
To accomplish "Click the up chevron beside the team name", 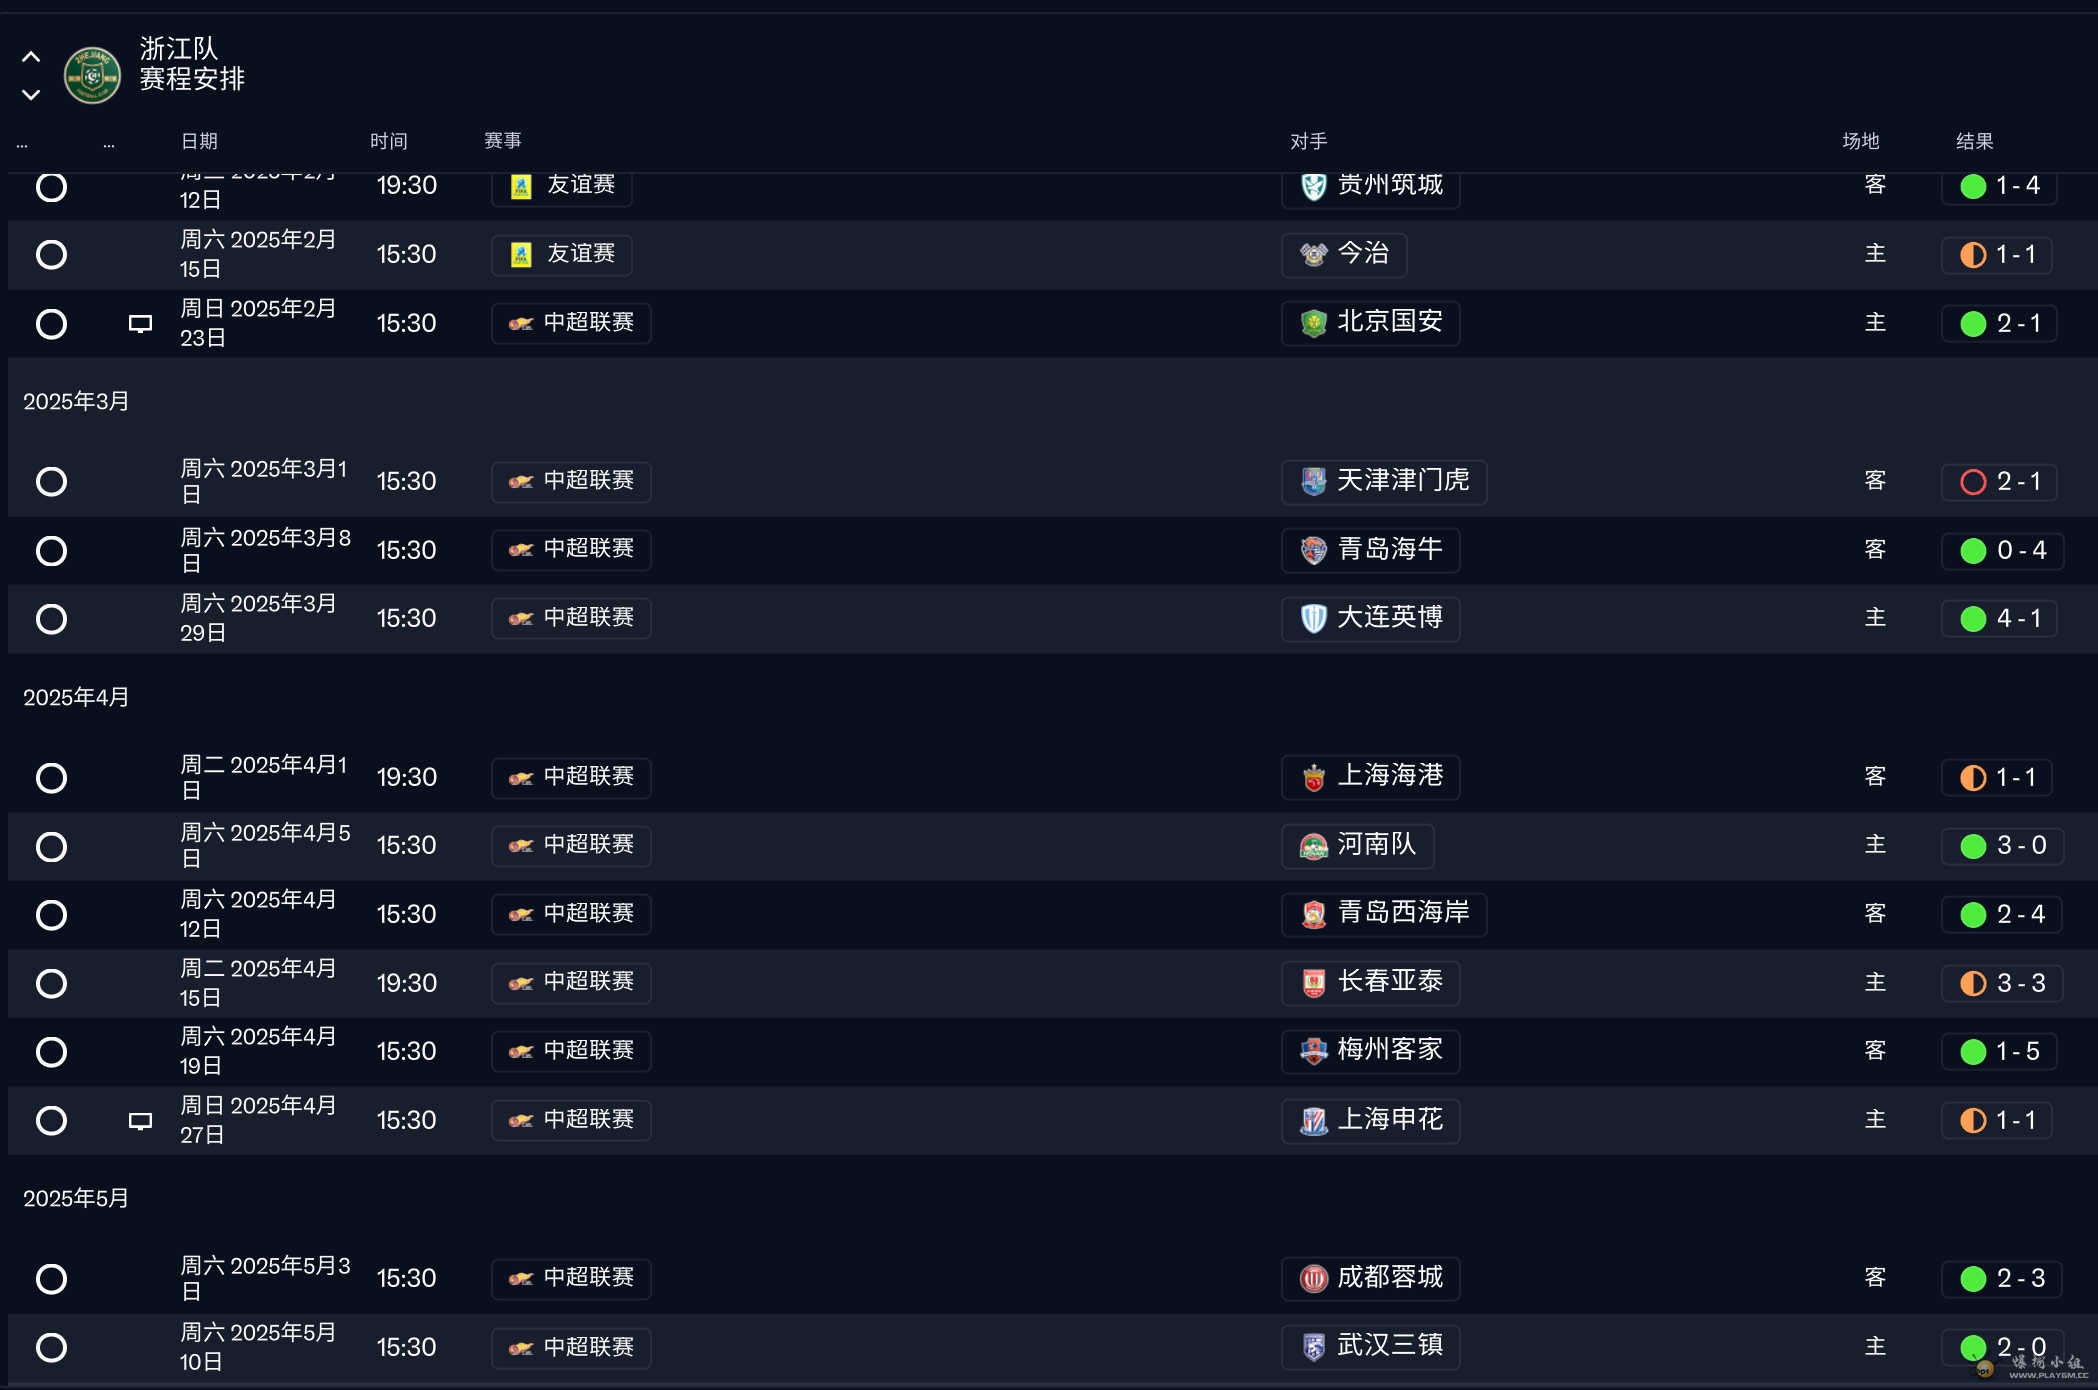I will click(x=31, y=57).
